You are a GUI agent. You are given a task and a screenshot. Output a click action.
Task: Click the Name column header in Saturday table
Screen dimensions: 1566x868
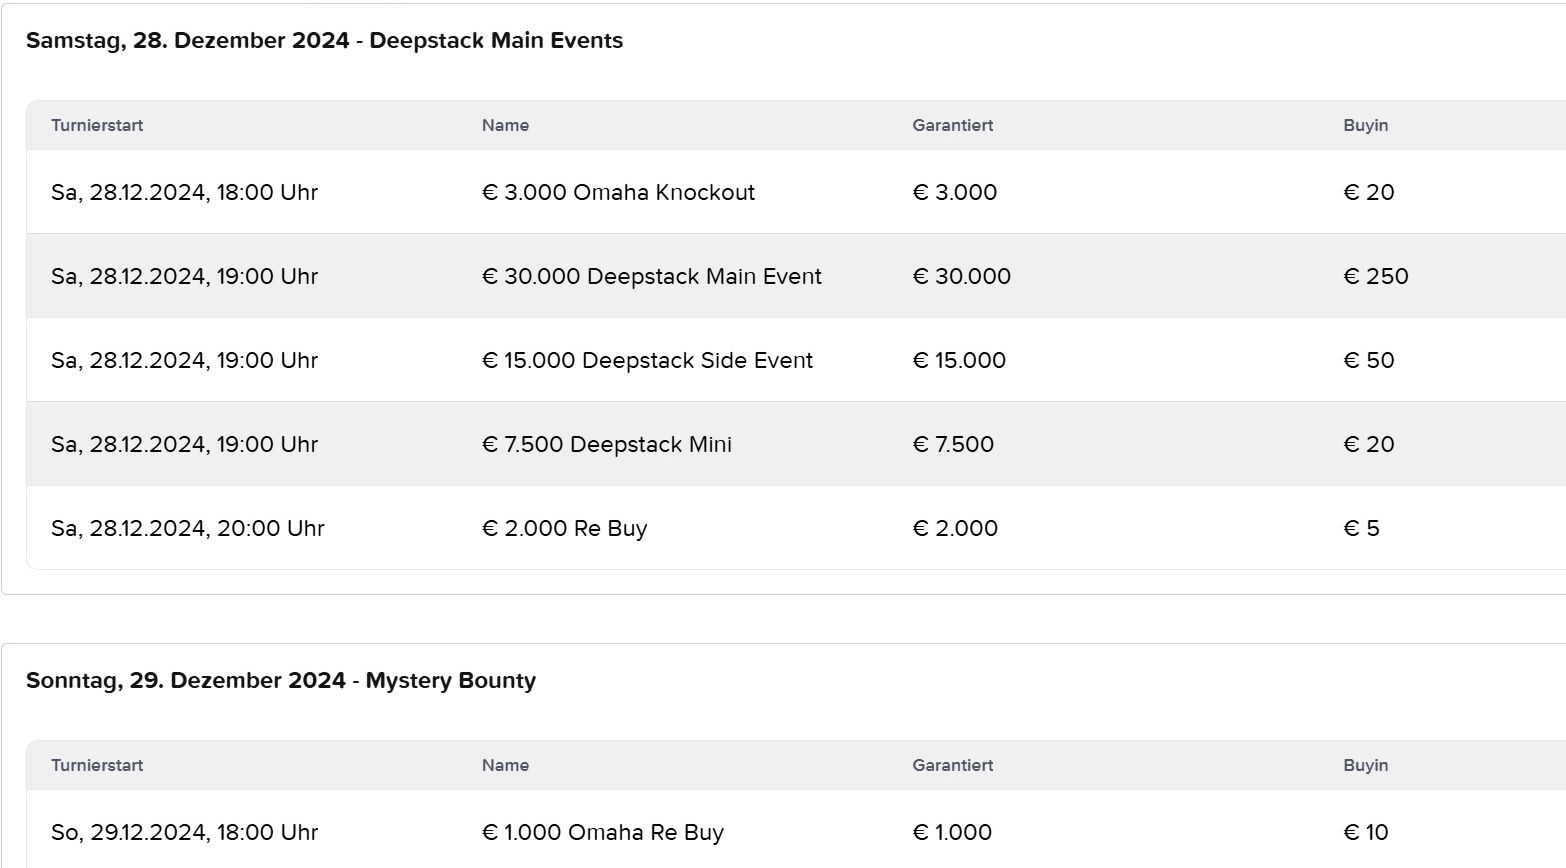pyautogui.click(x=505, y=125)
